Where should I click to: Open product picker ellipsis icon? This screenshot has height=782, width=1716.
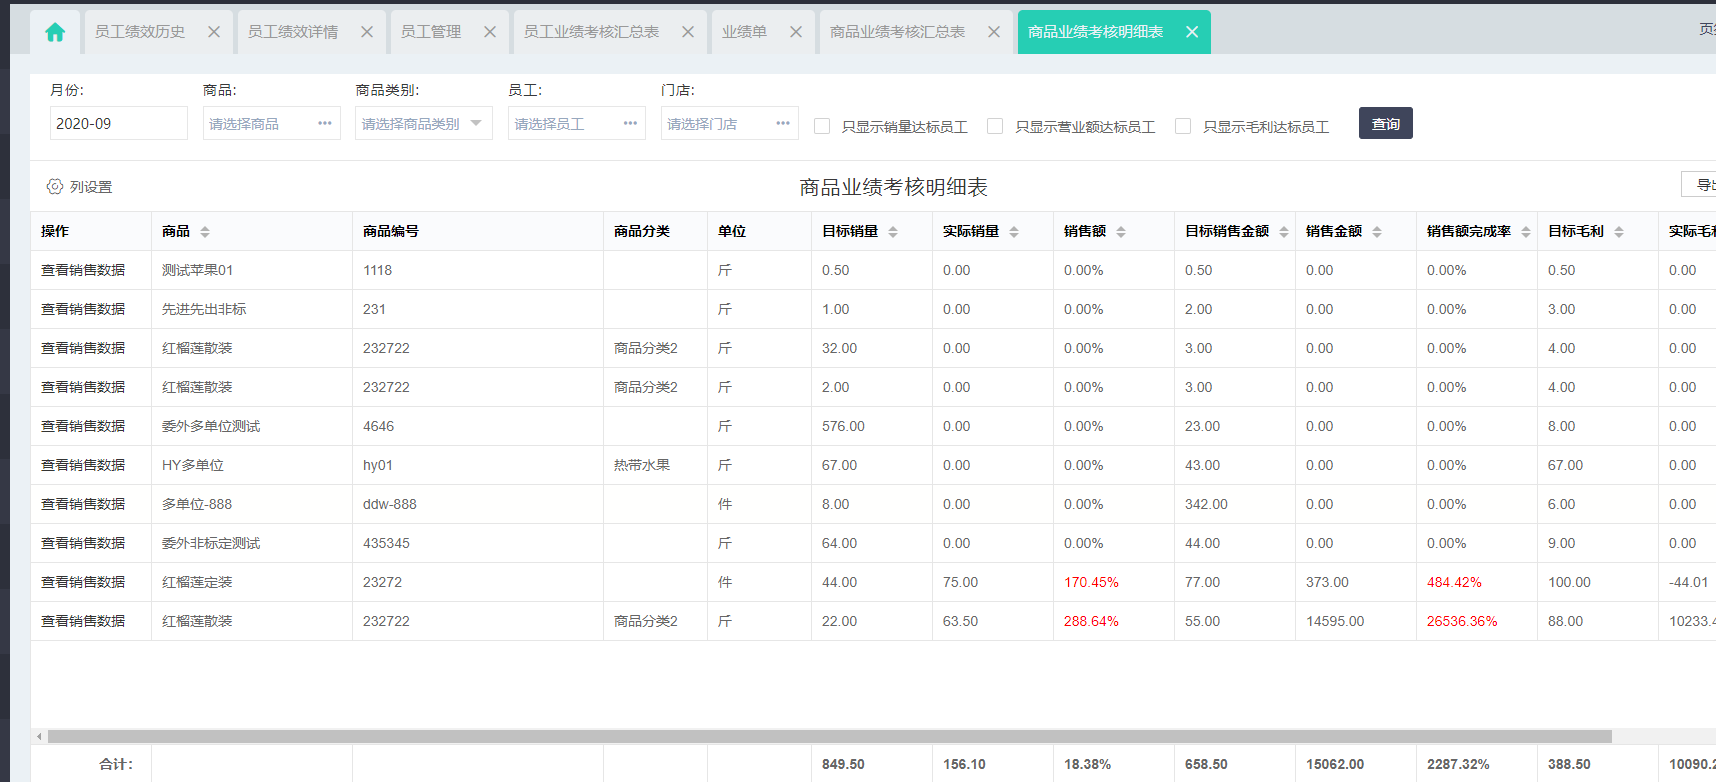coord(325,123)
